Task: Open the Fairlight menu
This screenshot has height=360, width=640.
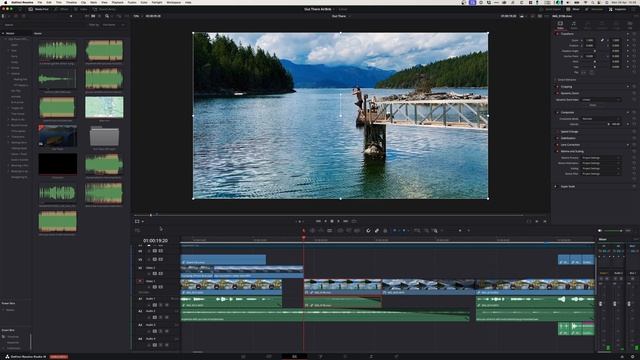Action: coord(157,2)
